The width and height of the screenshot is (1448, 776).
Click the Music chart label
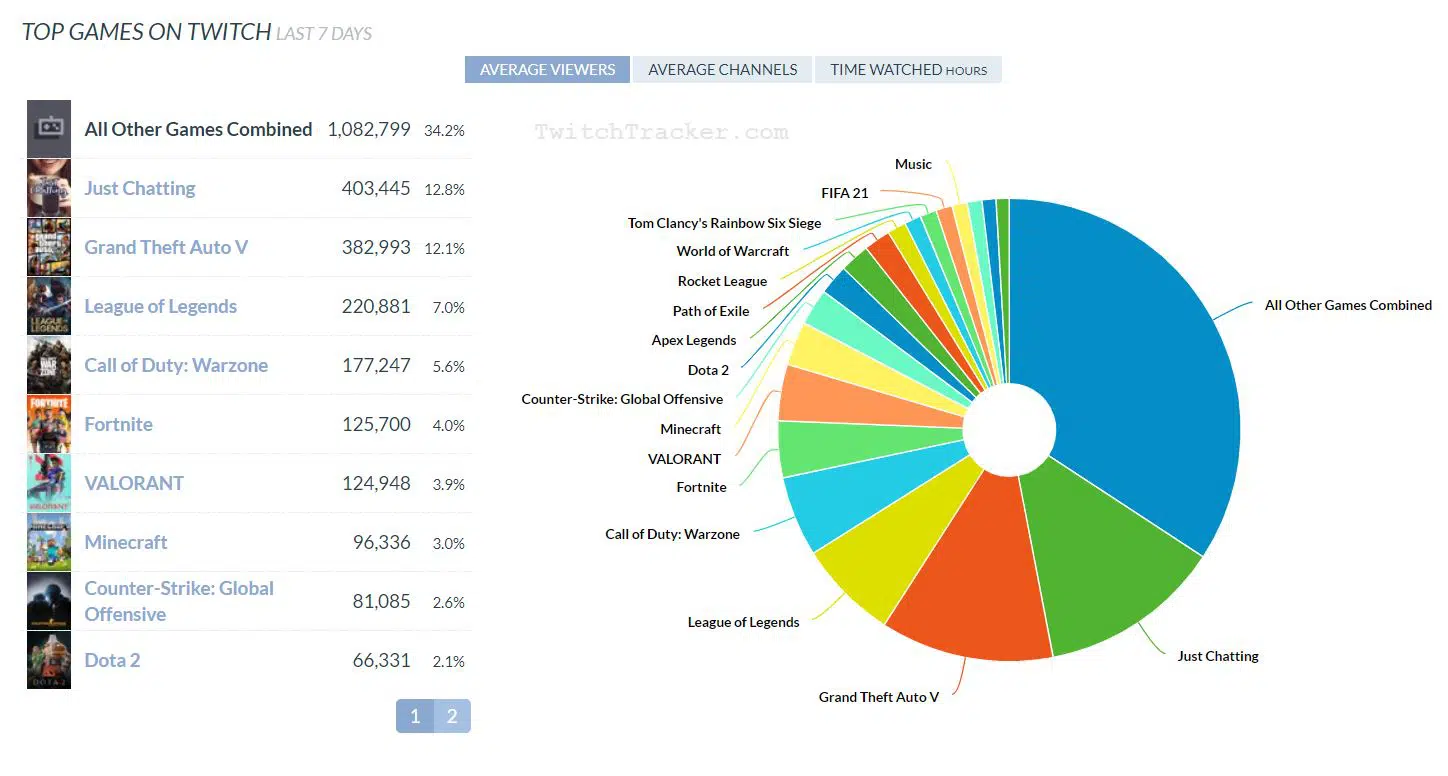click(x=913, y=164)
